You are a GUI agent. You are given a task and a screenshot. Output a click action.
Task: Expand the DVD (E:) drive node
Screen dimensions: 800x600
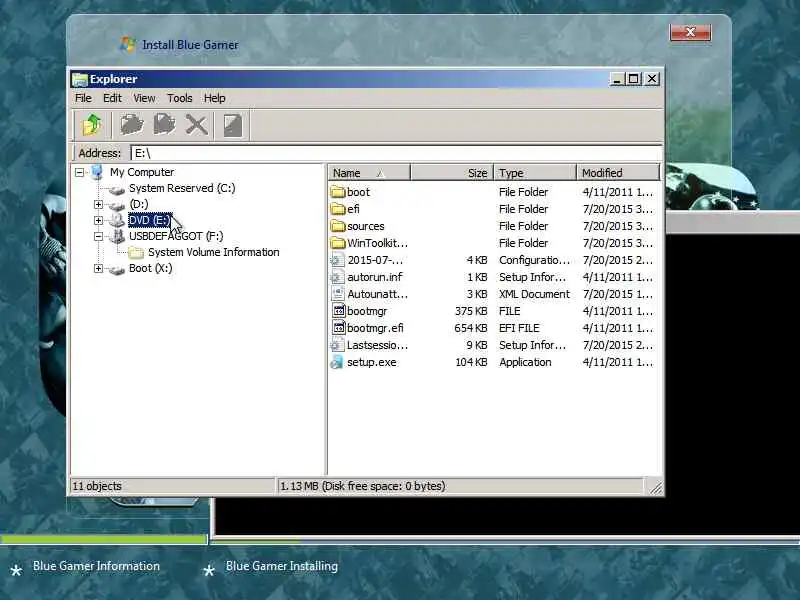pyautogui.click(x=98, y=220)
